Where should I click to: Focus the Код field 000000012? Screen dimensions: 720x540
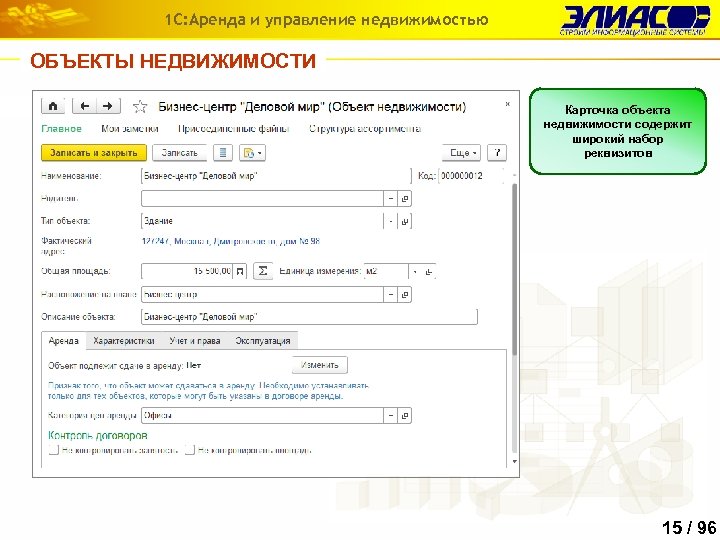click(x=471, y=176)
